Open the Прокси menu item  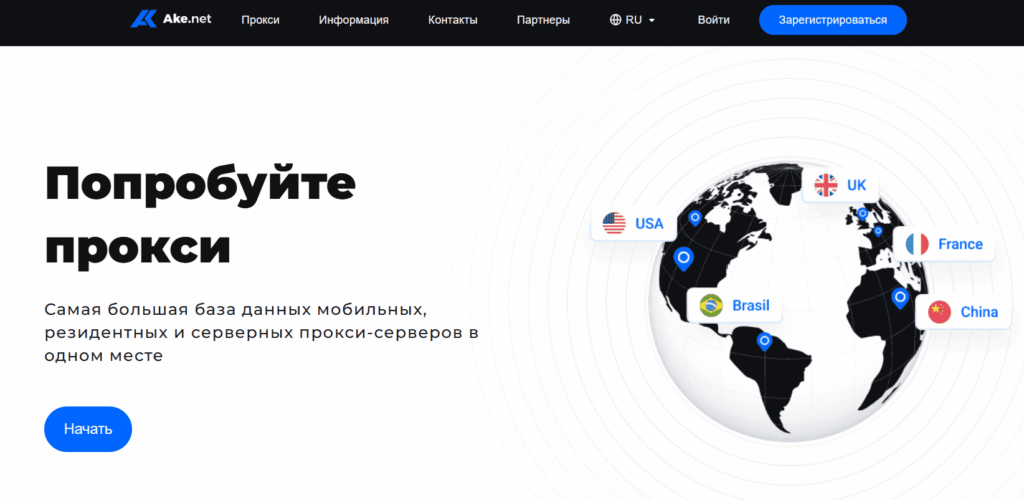261,20
